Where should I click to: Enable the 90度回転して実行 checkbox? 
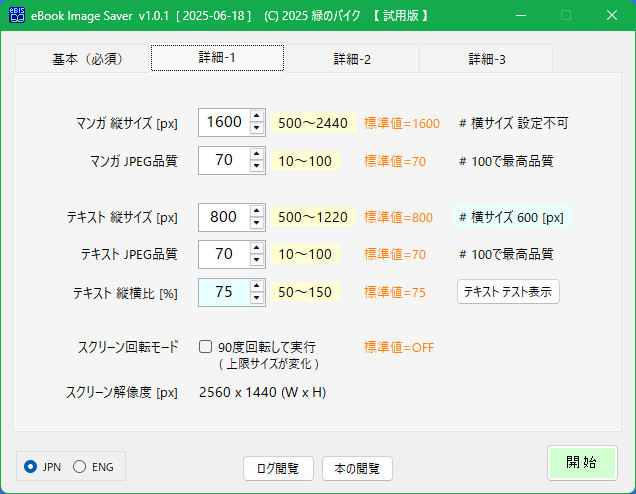(205, 347)
